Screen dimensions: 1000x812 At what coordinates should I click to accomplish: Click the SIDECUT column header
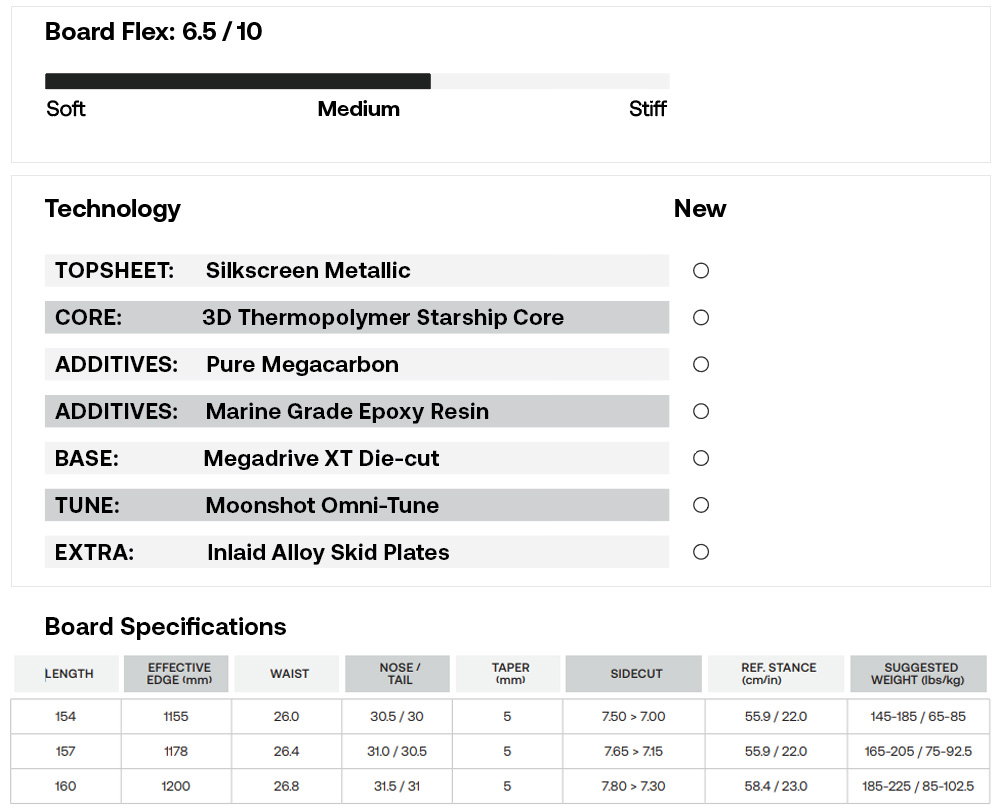coord(633,674)
